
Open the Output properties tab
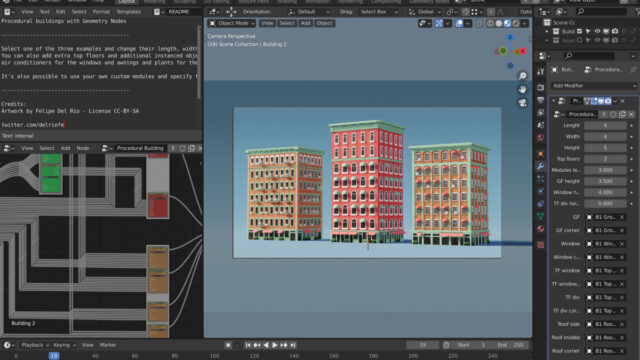[541, 100]
